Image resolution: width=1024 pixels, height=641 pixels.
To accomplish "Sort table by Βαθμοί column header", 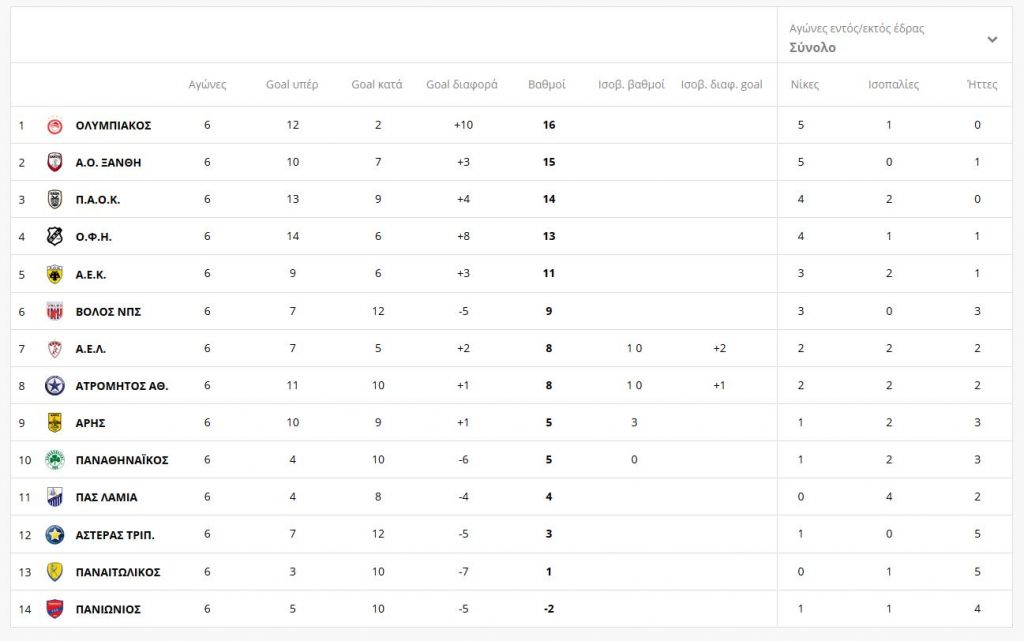I will pos(546,85).
